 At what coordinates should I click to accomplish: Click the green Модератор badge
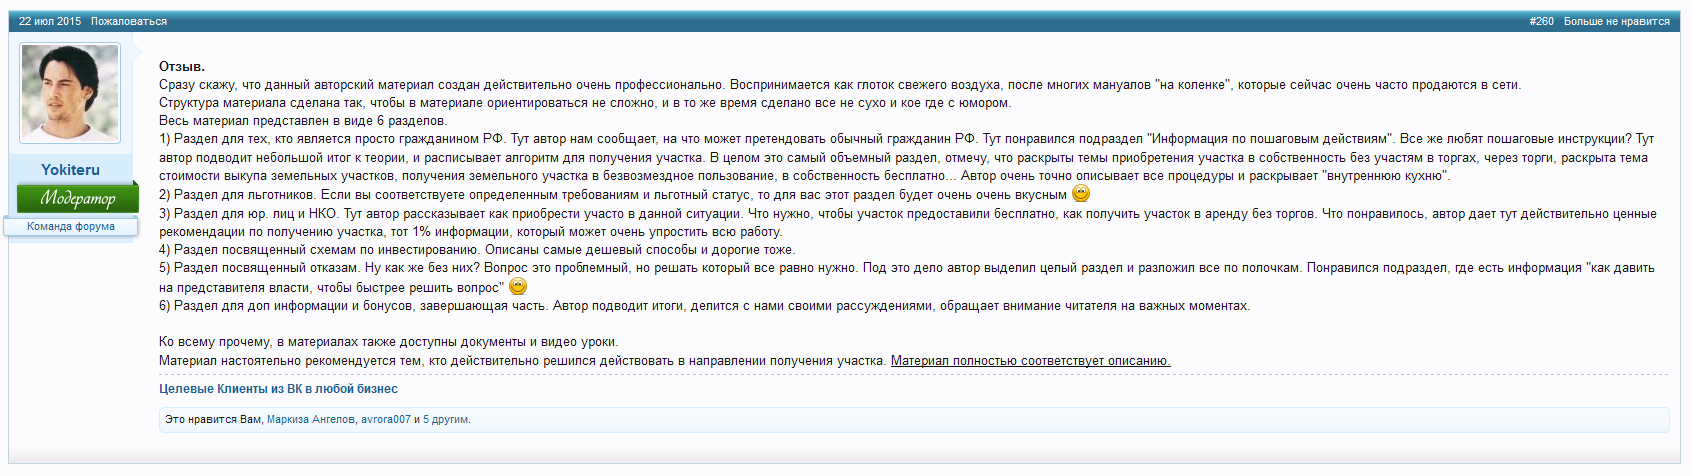tap(77, 198)
